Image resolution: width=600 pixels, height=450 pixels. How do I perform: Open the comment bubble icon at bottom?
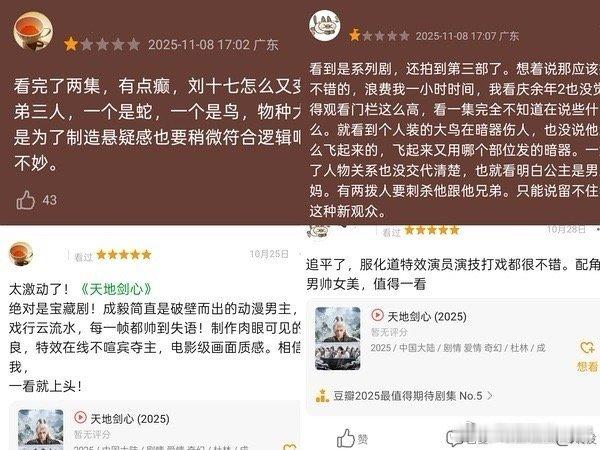[455, 438]
